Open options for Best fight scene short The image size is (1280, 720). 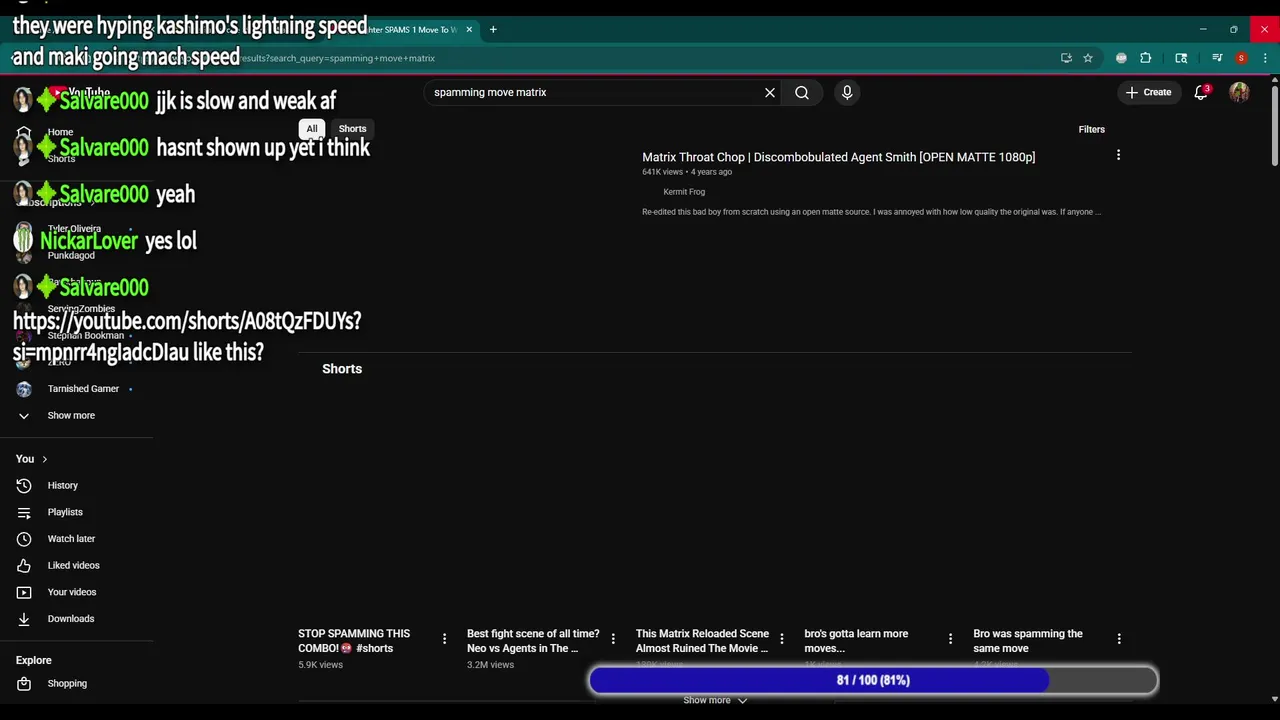click(x=613, y=638)
